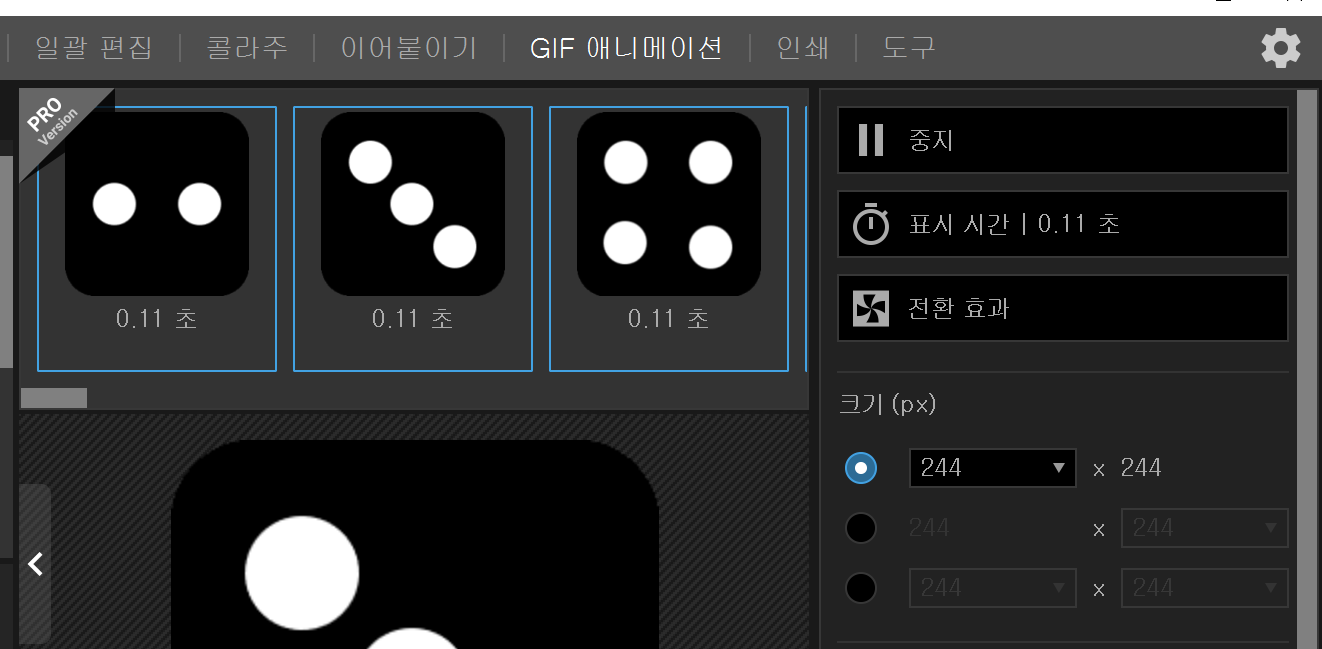This screenshot has width=1322, height=649.
Task: Click the 중지 button label
Action: click(x=931, y=140)
